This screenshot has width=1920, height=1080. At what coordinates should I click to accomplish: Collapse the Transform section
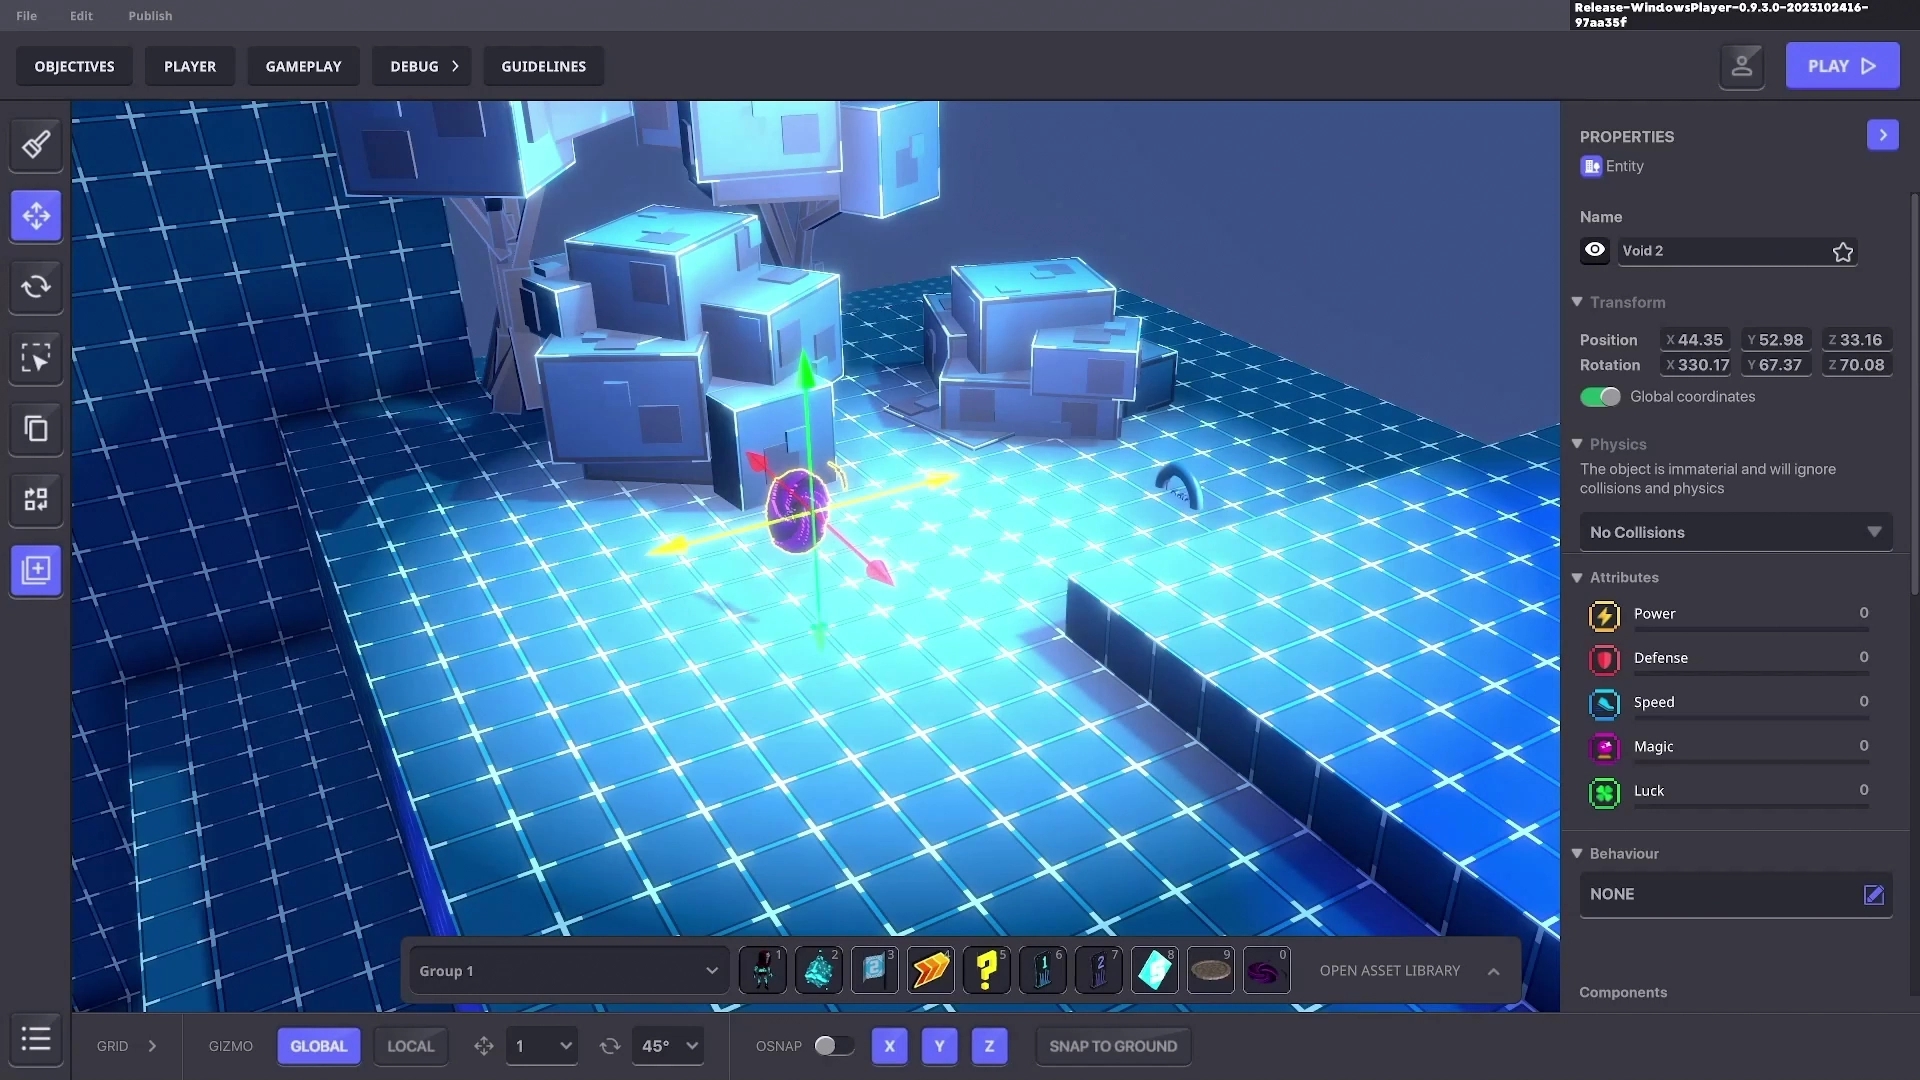pyautogui.click(x=1577, y=302)
